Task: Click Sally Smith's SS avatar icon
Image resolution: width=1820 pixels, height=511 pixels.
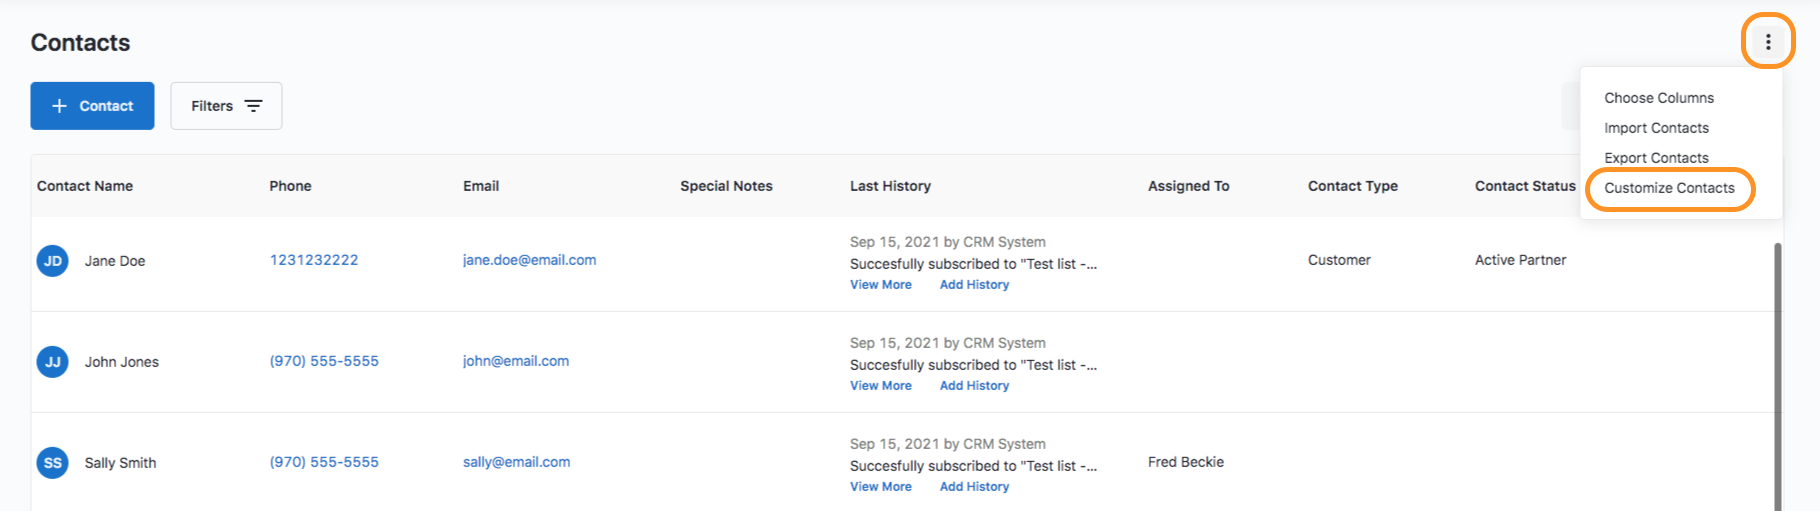Action: click(x=53, y=463)
